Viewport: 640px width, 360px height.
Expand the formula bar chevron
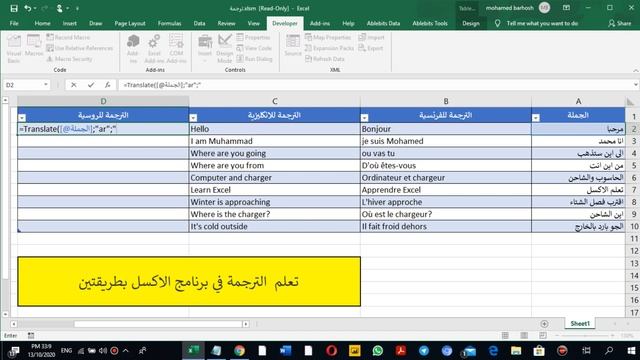pos(636,85)
